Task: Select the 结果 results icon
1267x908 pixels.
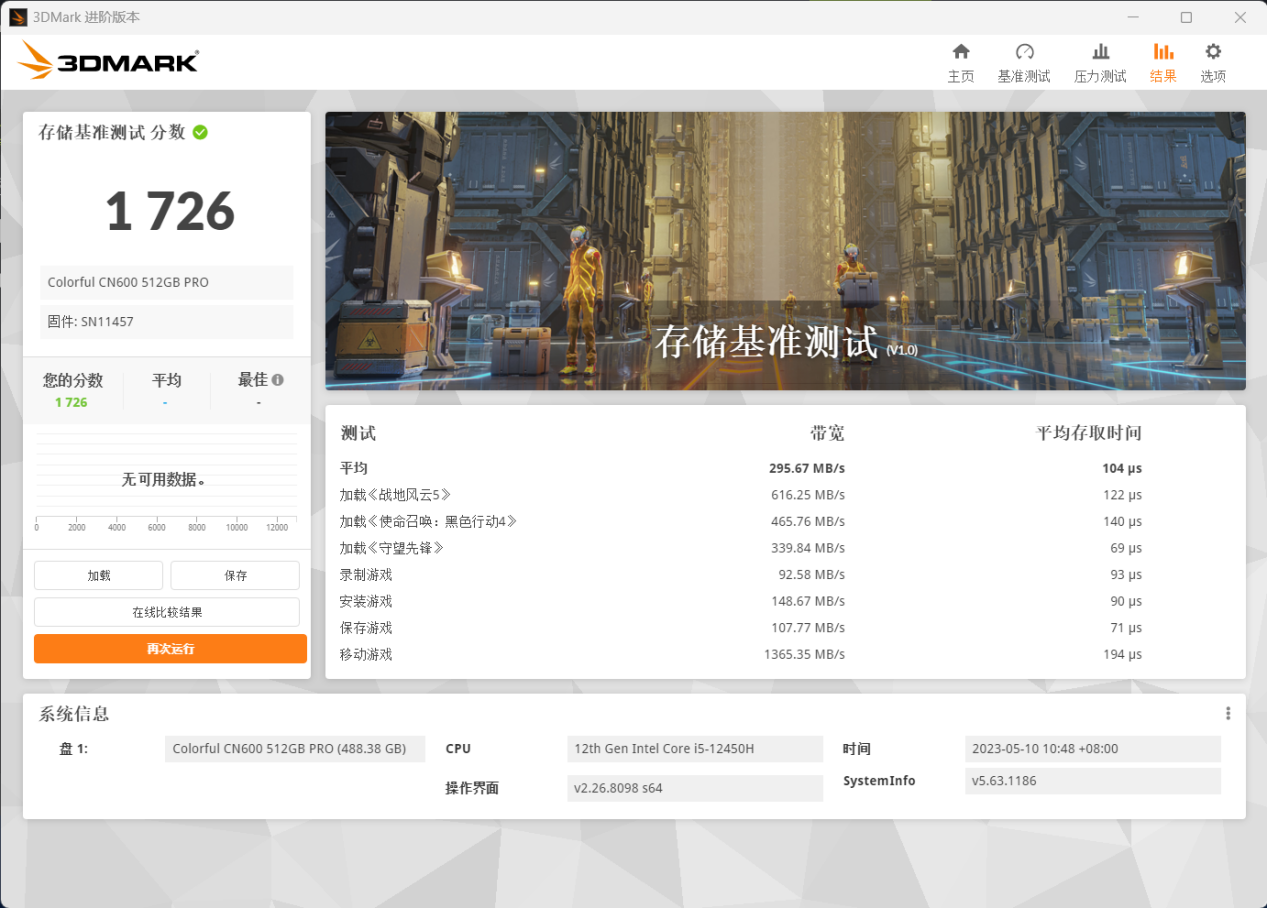Action: [1163, 51]
